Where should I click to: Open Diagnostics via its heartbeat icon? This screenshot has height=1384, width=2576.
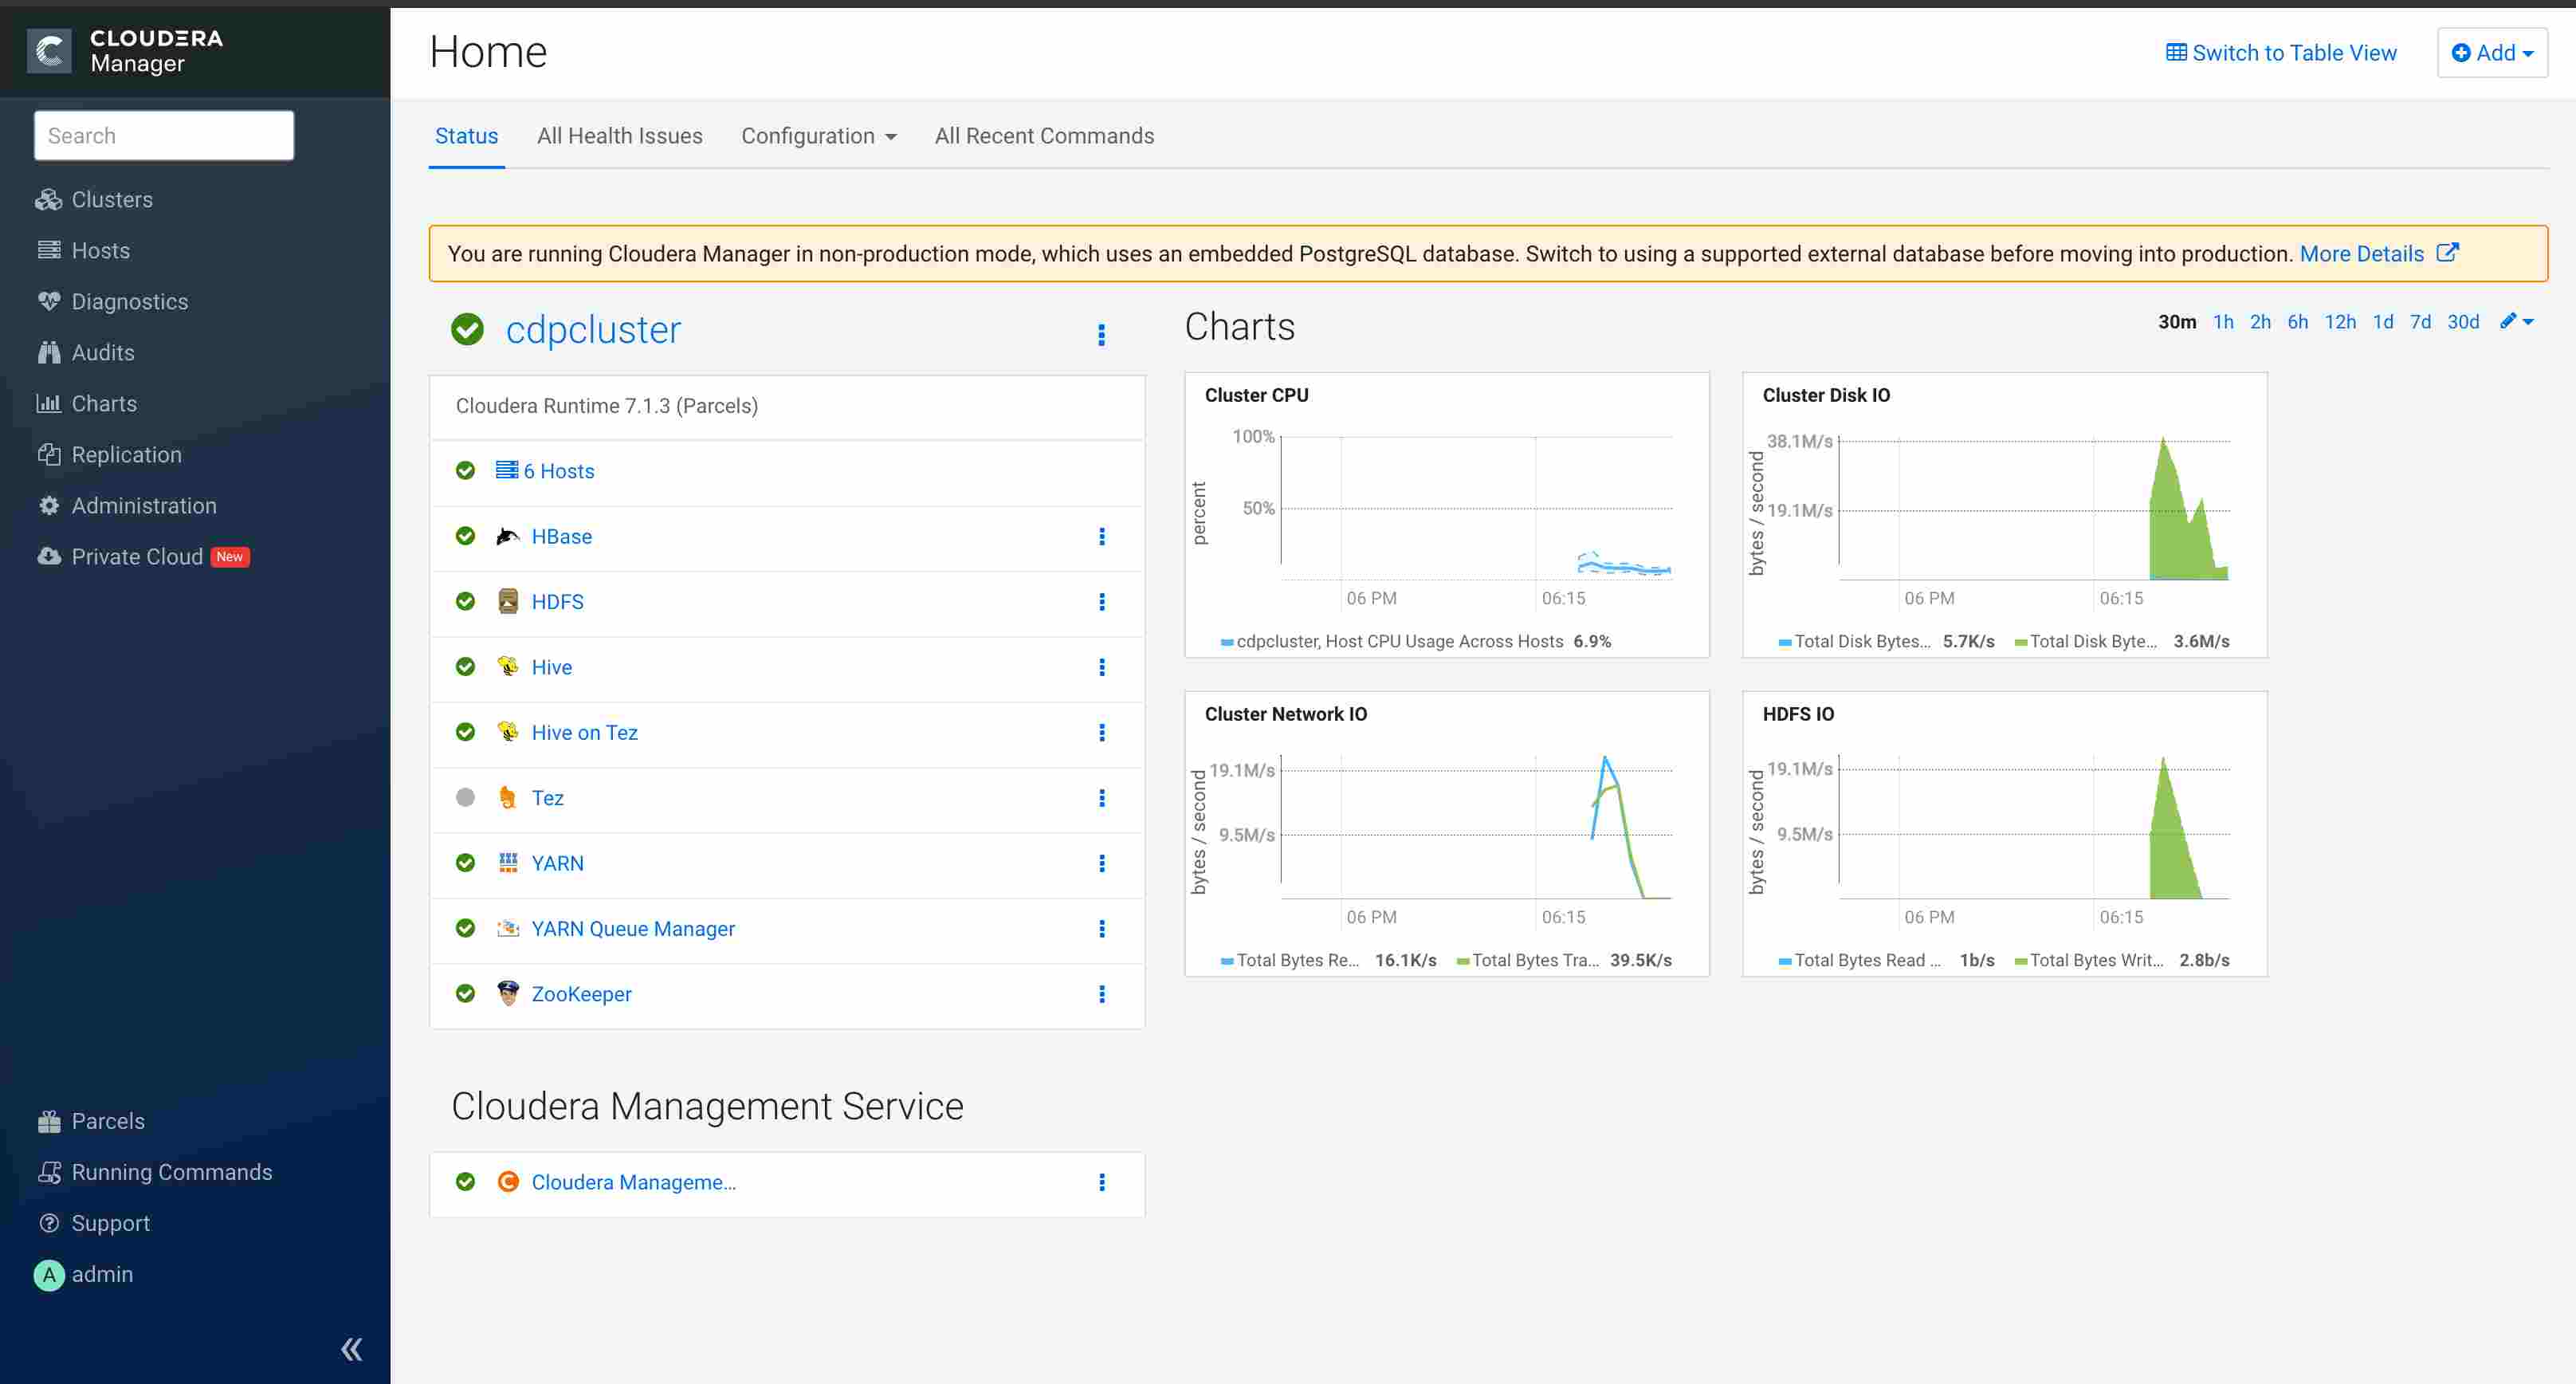49,301
